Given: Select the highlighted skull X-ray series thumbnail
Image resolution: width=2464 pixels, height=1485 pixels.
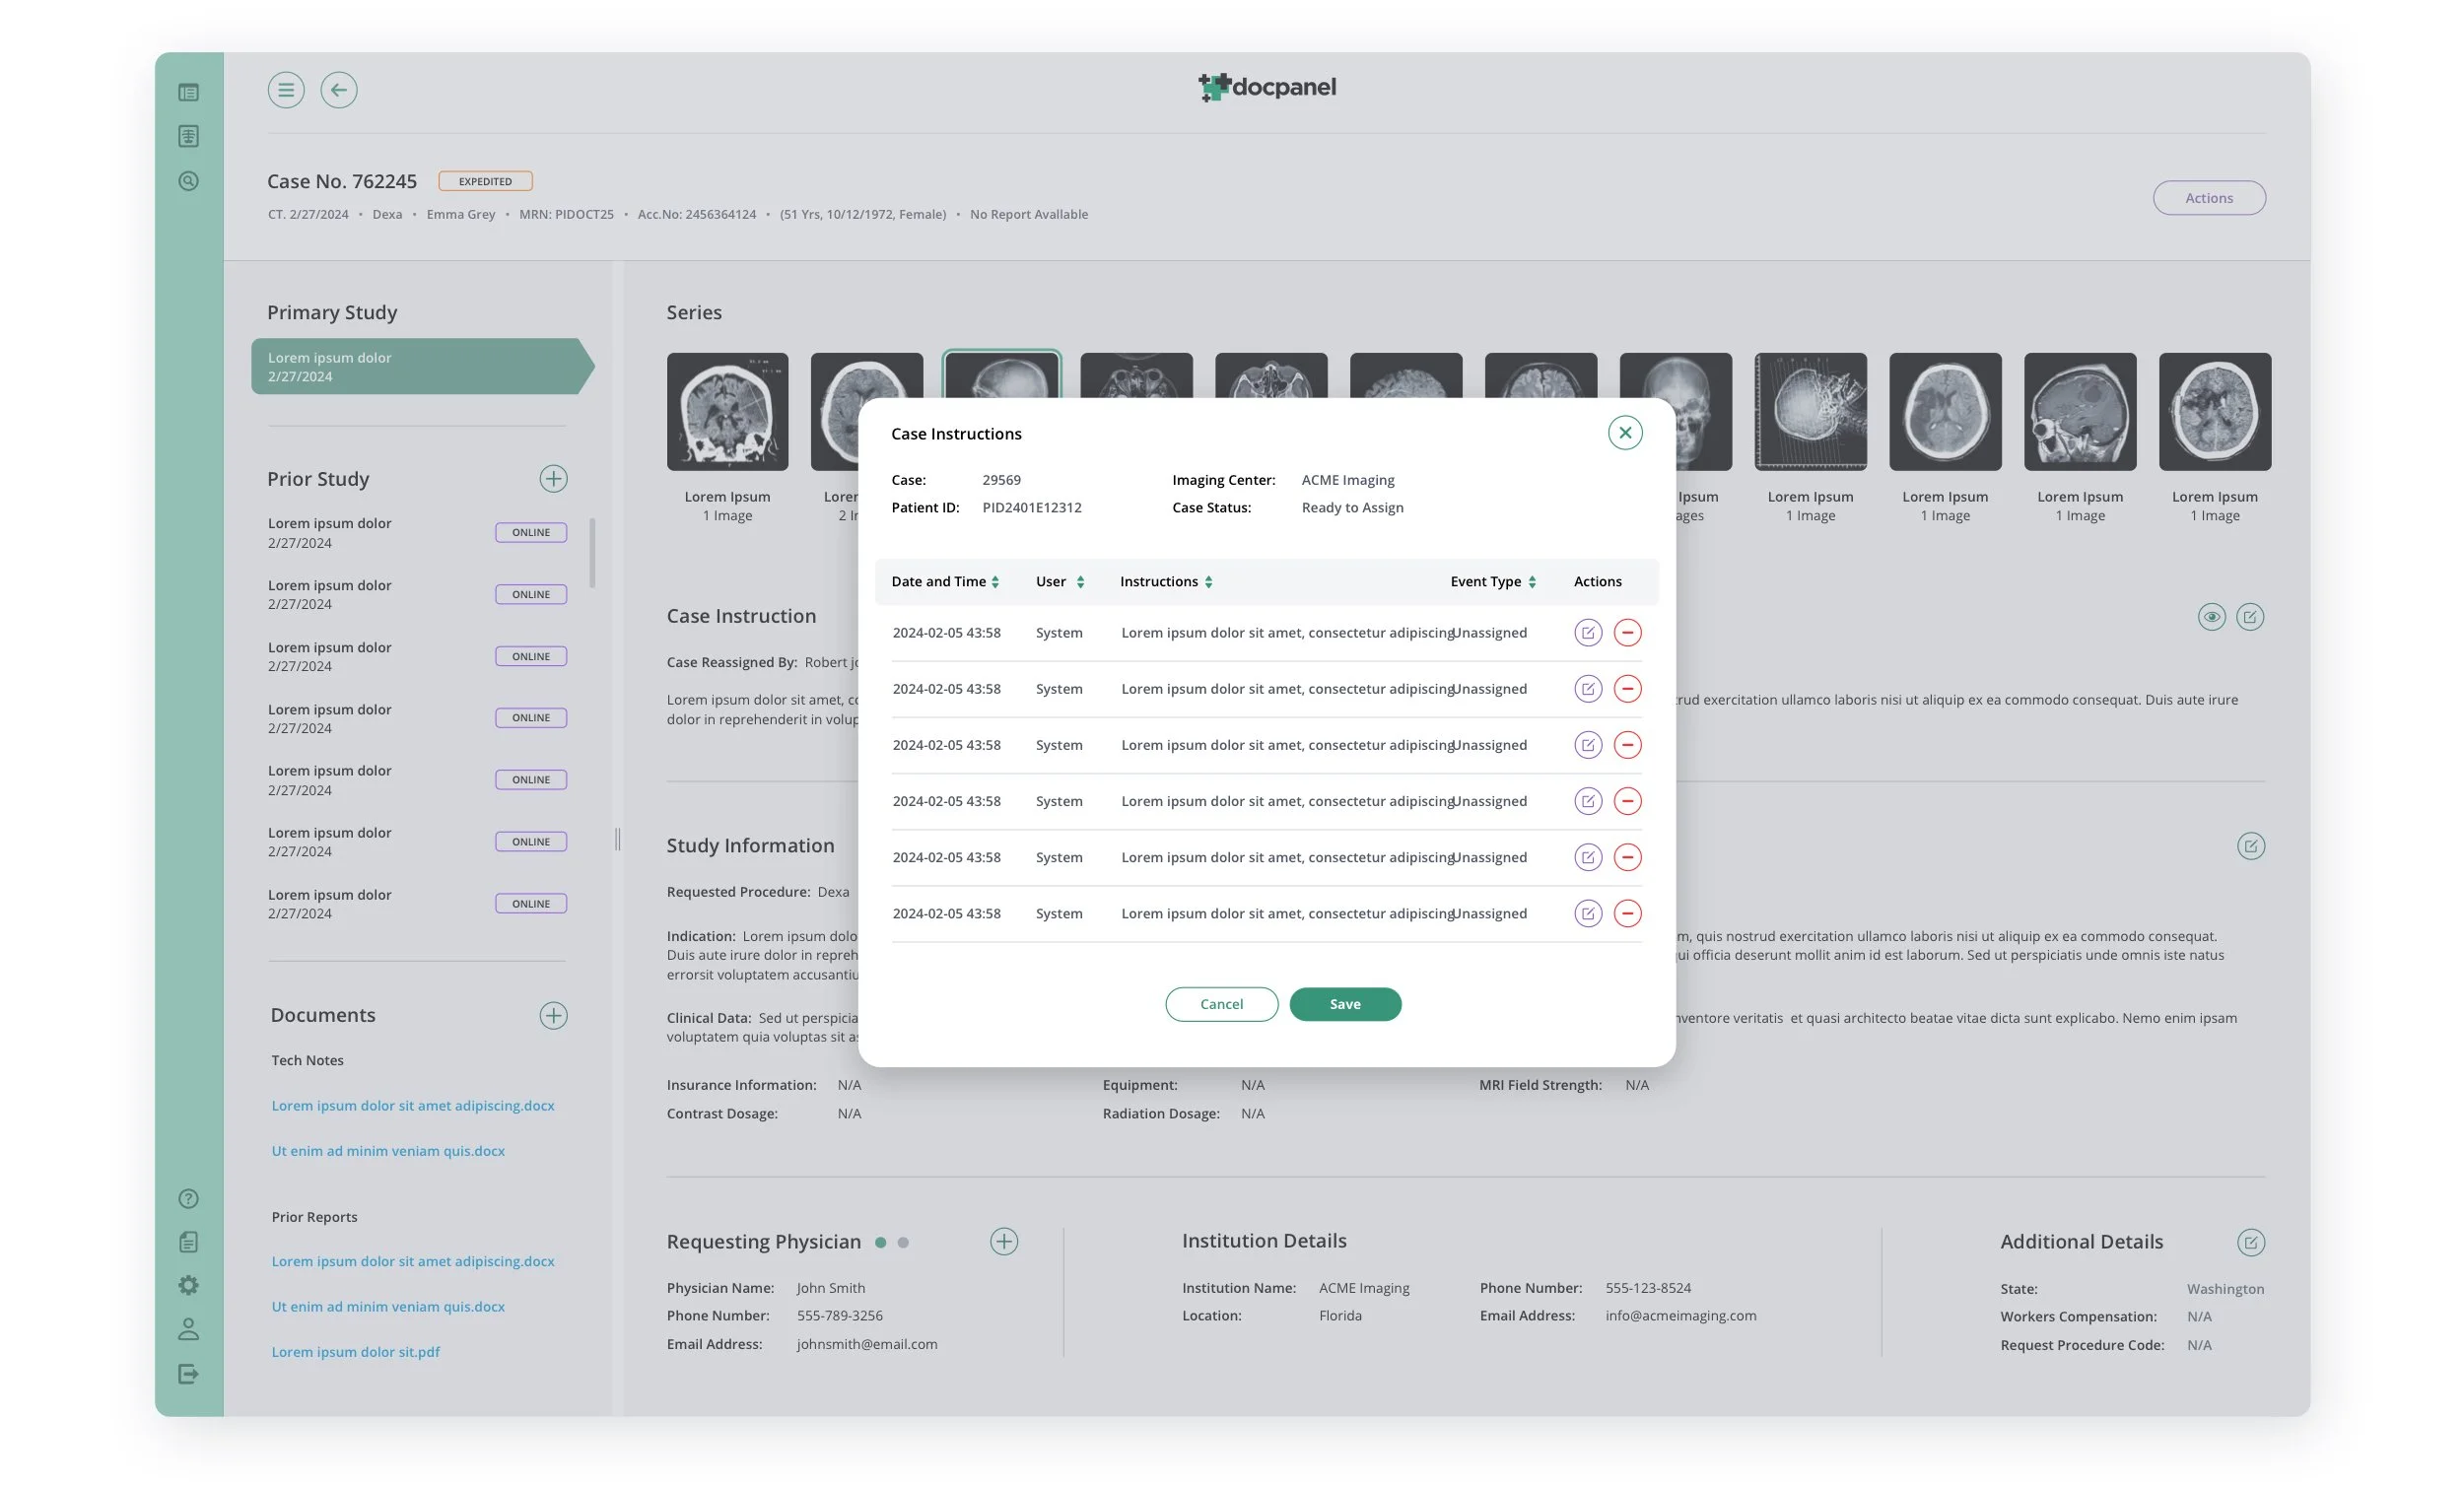Looking at the screenshot, I should (1000, 380).
